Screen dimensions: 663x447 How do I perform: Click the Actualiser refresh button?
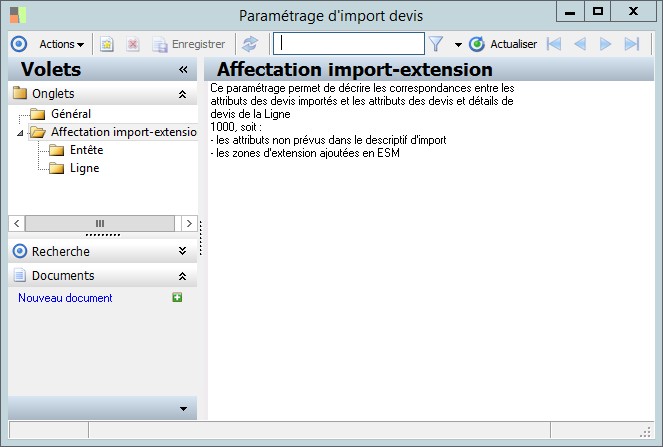[503, 44]
